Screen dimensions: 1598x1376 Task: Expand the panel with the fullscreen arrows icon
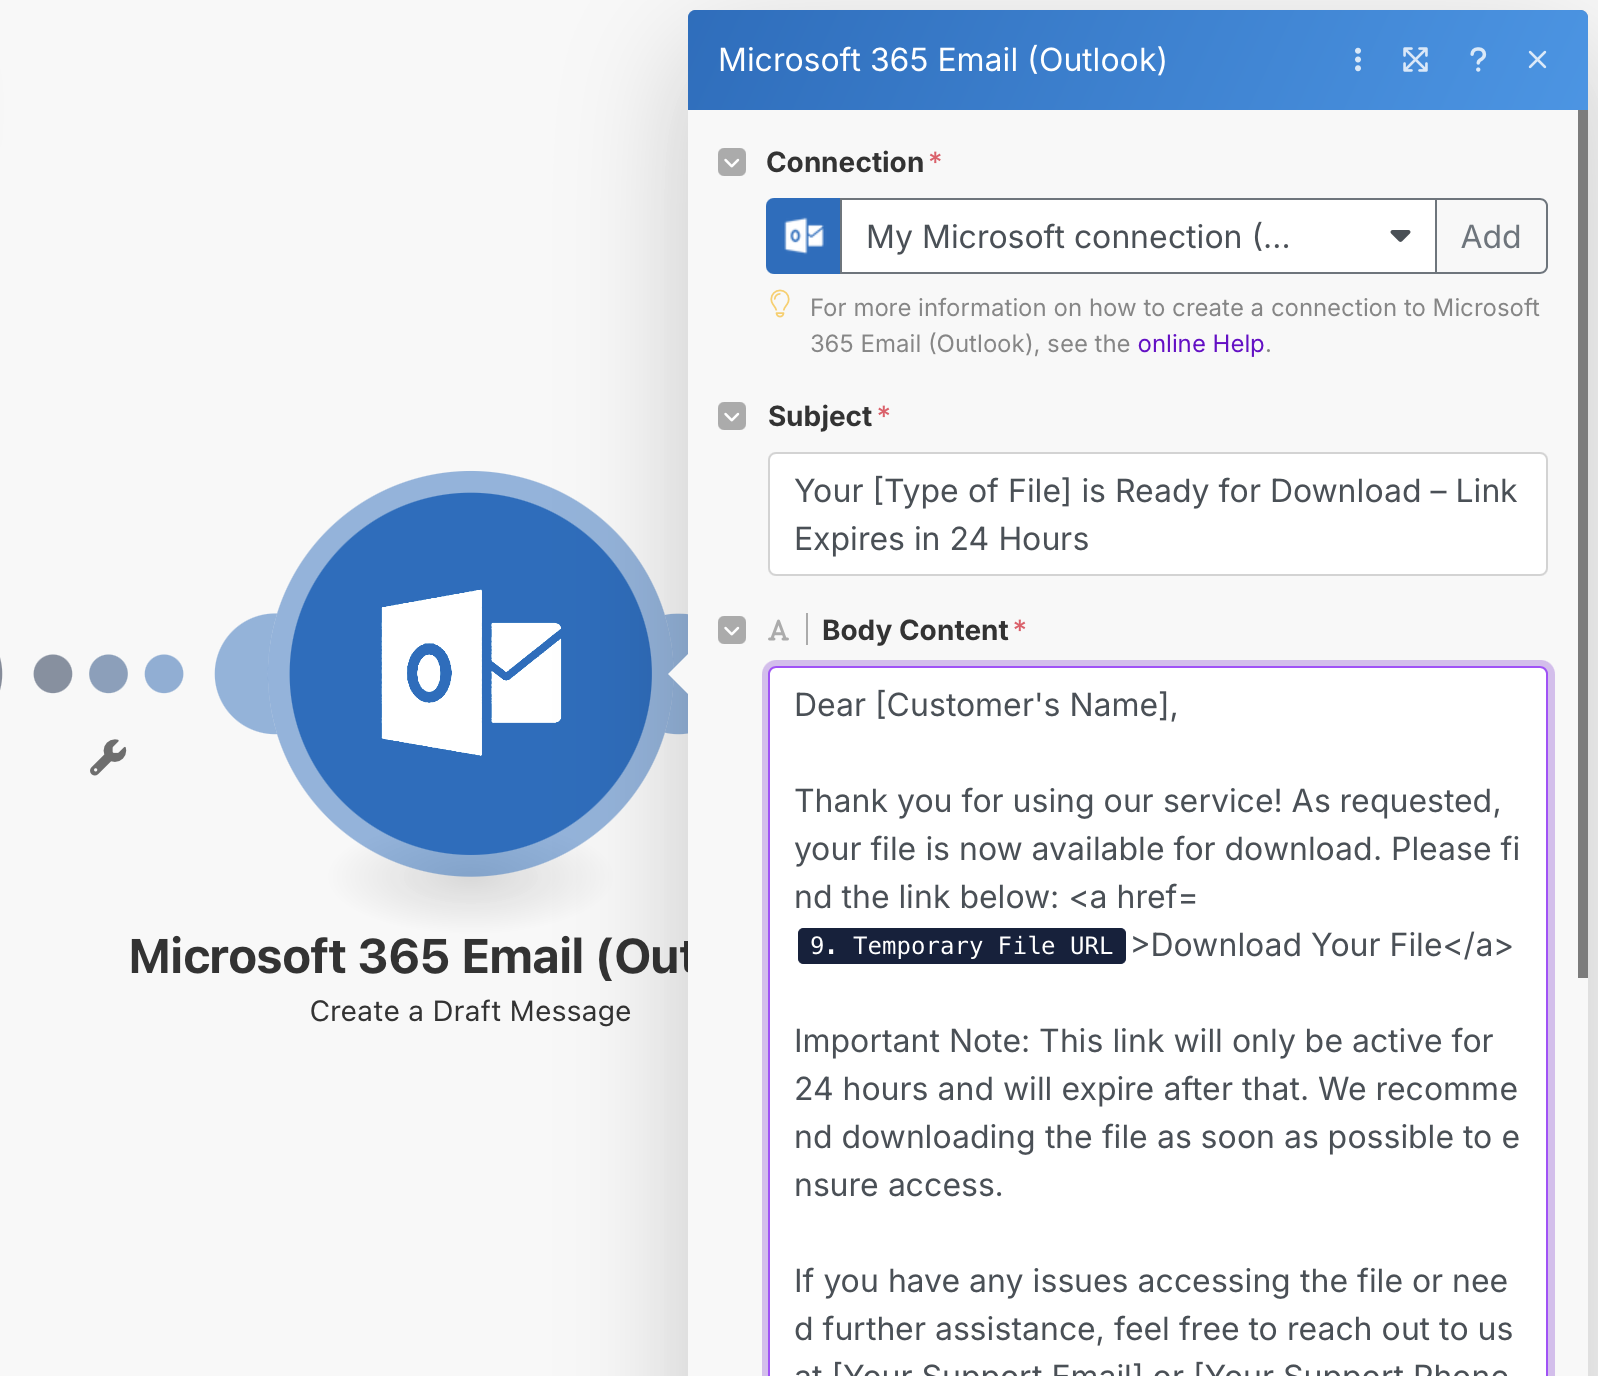click(1415, 60)
